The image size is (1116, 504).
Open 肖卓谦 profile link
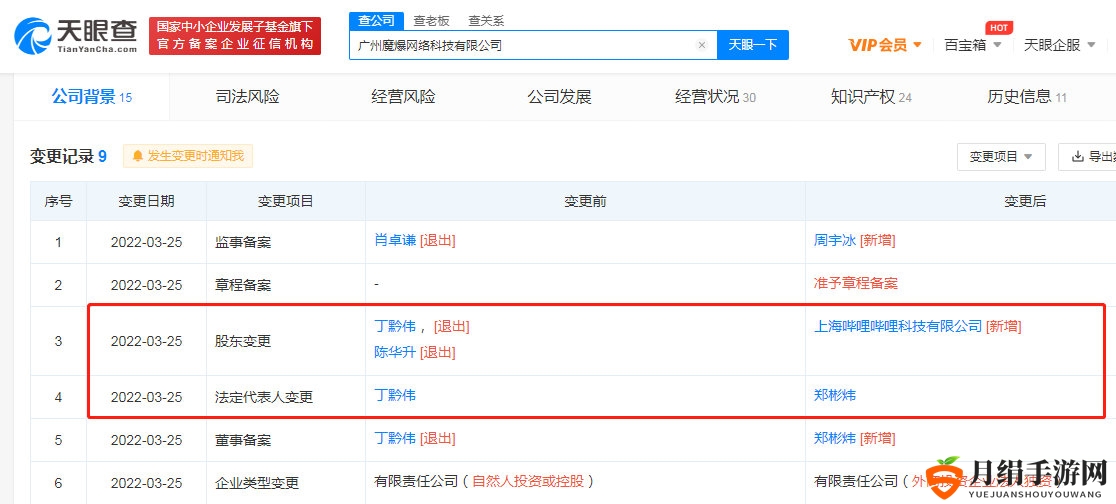[395, 241]
